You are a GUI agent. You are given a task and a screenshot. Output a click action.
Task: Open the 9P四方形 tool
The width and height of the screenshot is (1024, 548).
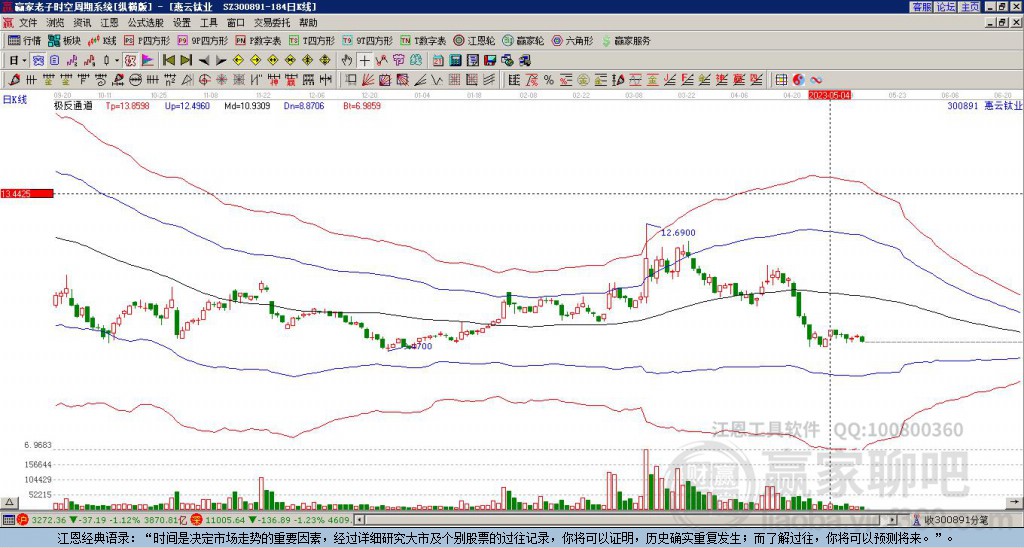coord(202,40)
